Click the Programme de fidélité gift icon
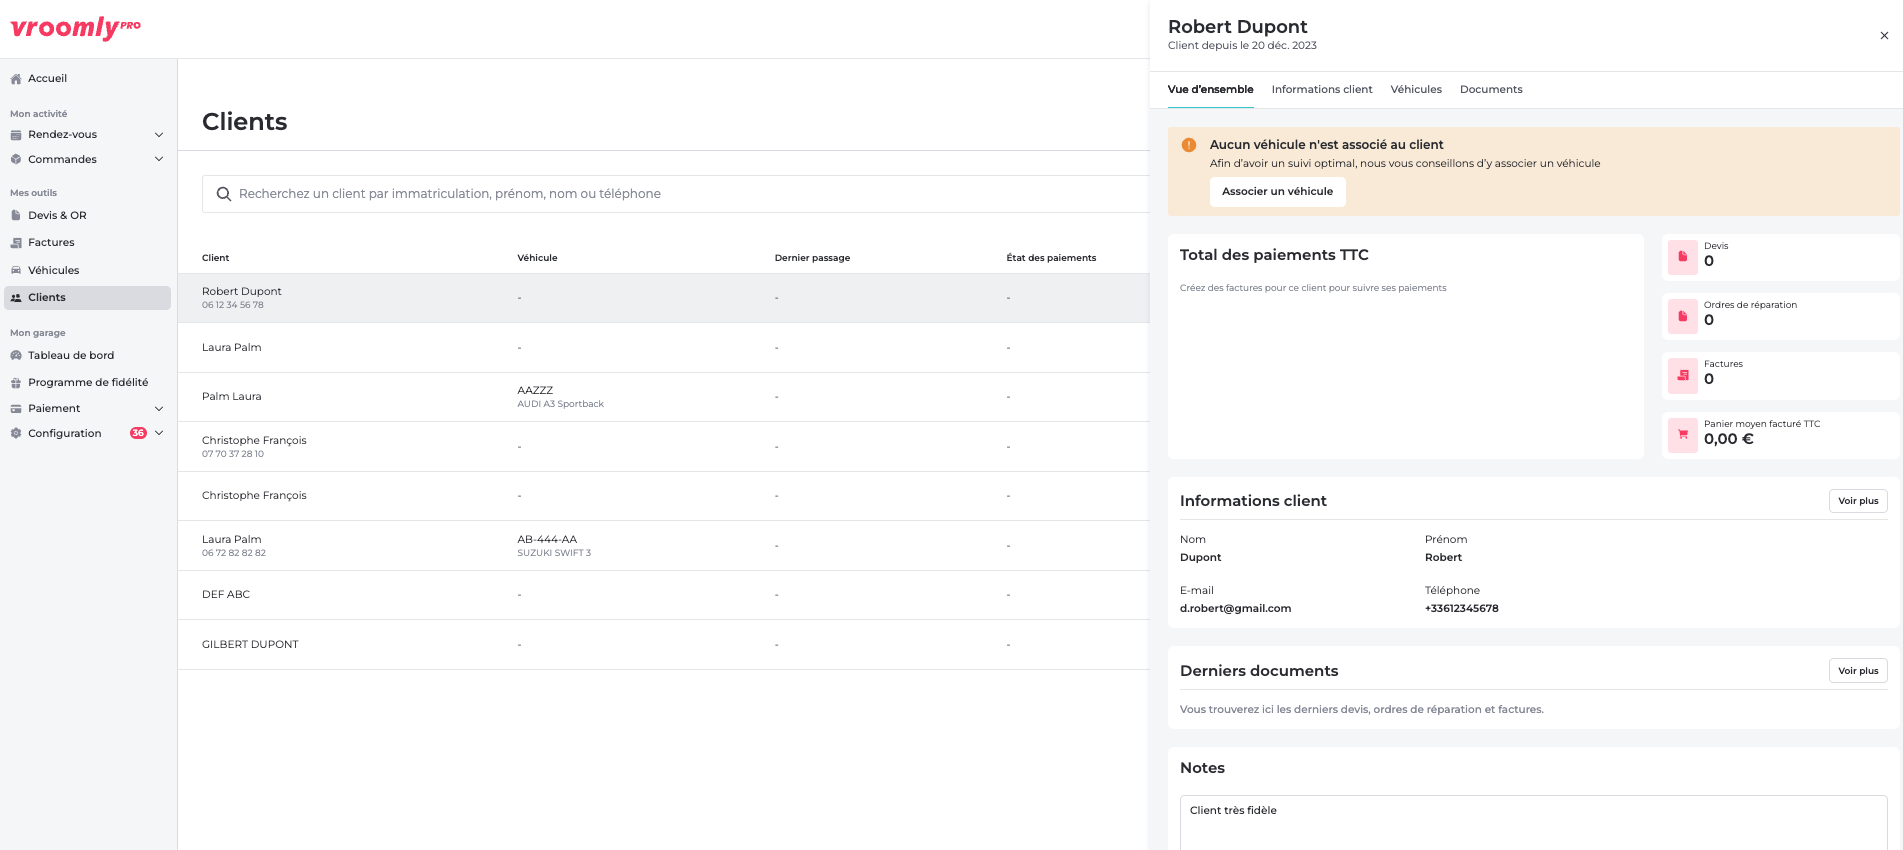1903x850 pixels. pos(16,383)
